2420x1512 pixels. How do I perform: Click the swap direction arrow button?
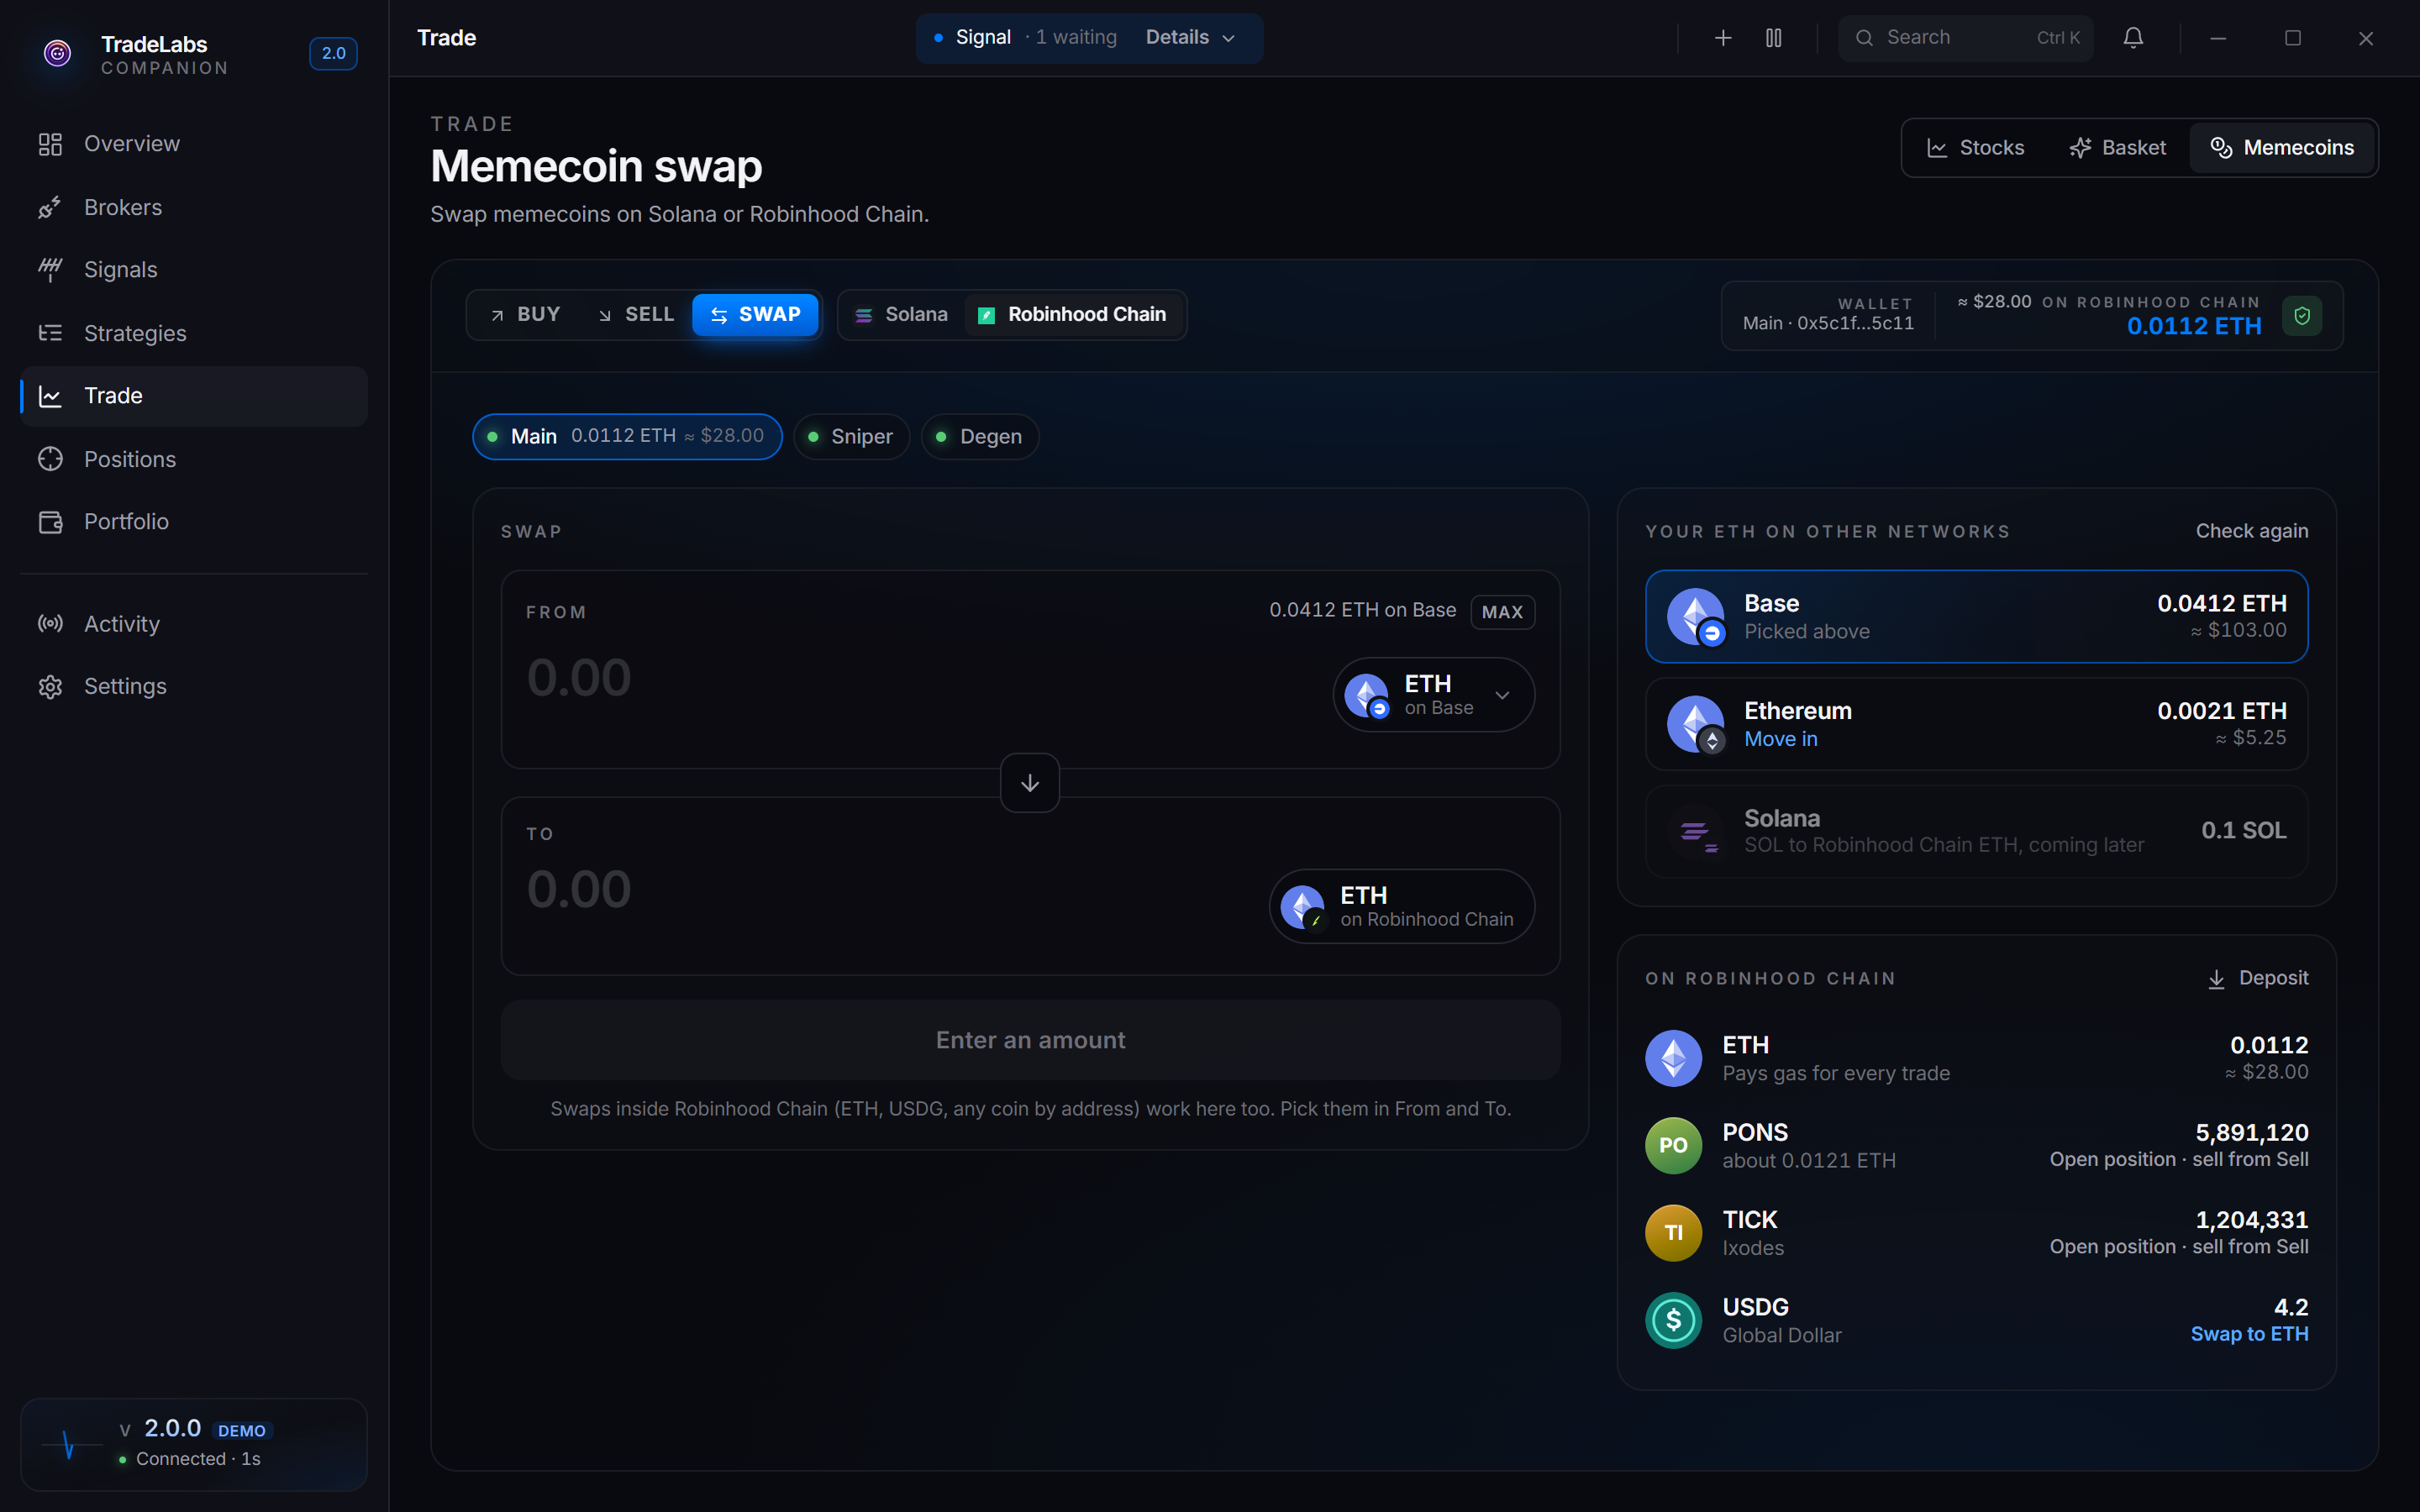(1030, 783)
